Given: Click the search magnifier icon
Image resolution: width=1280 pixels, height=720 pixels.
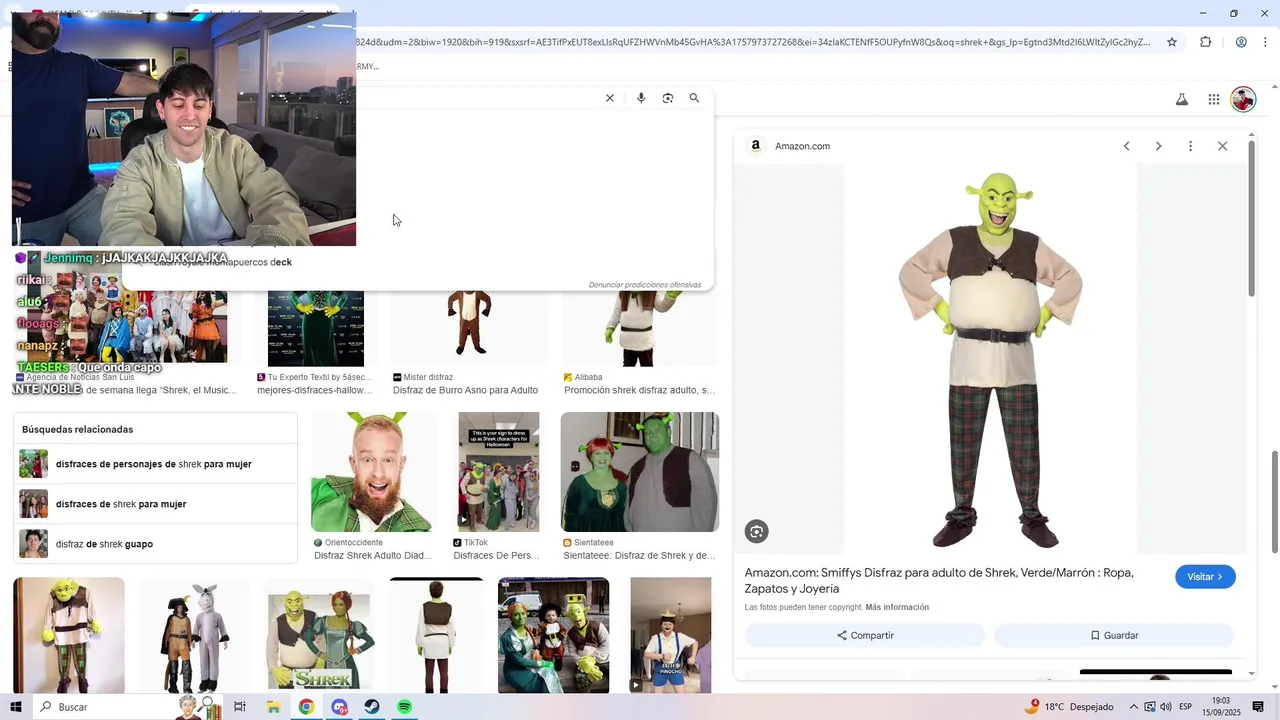Looking at the screenshot, I should click(x=694, y=98).
